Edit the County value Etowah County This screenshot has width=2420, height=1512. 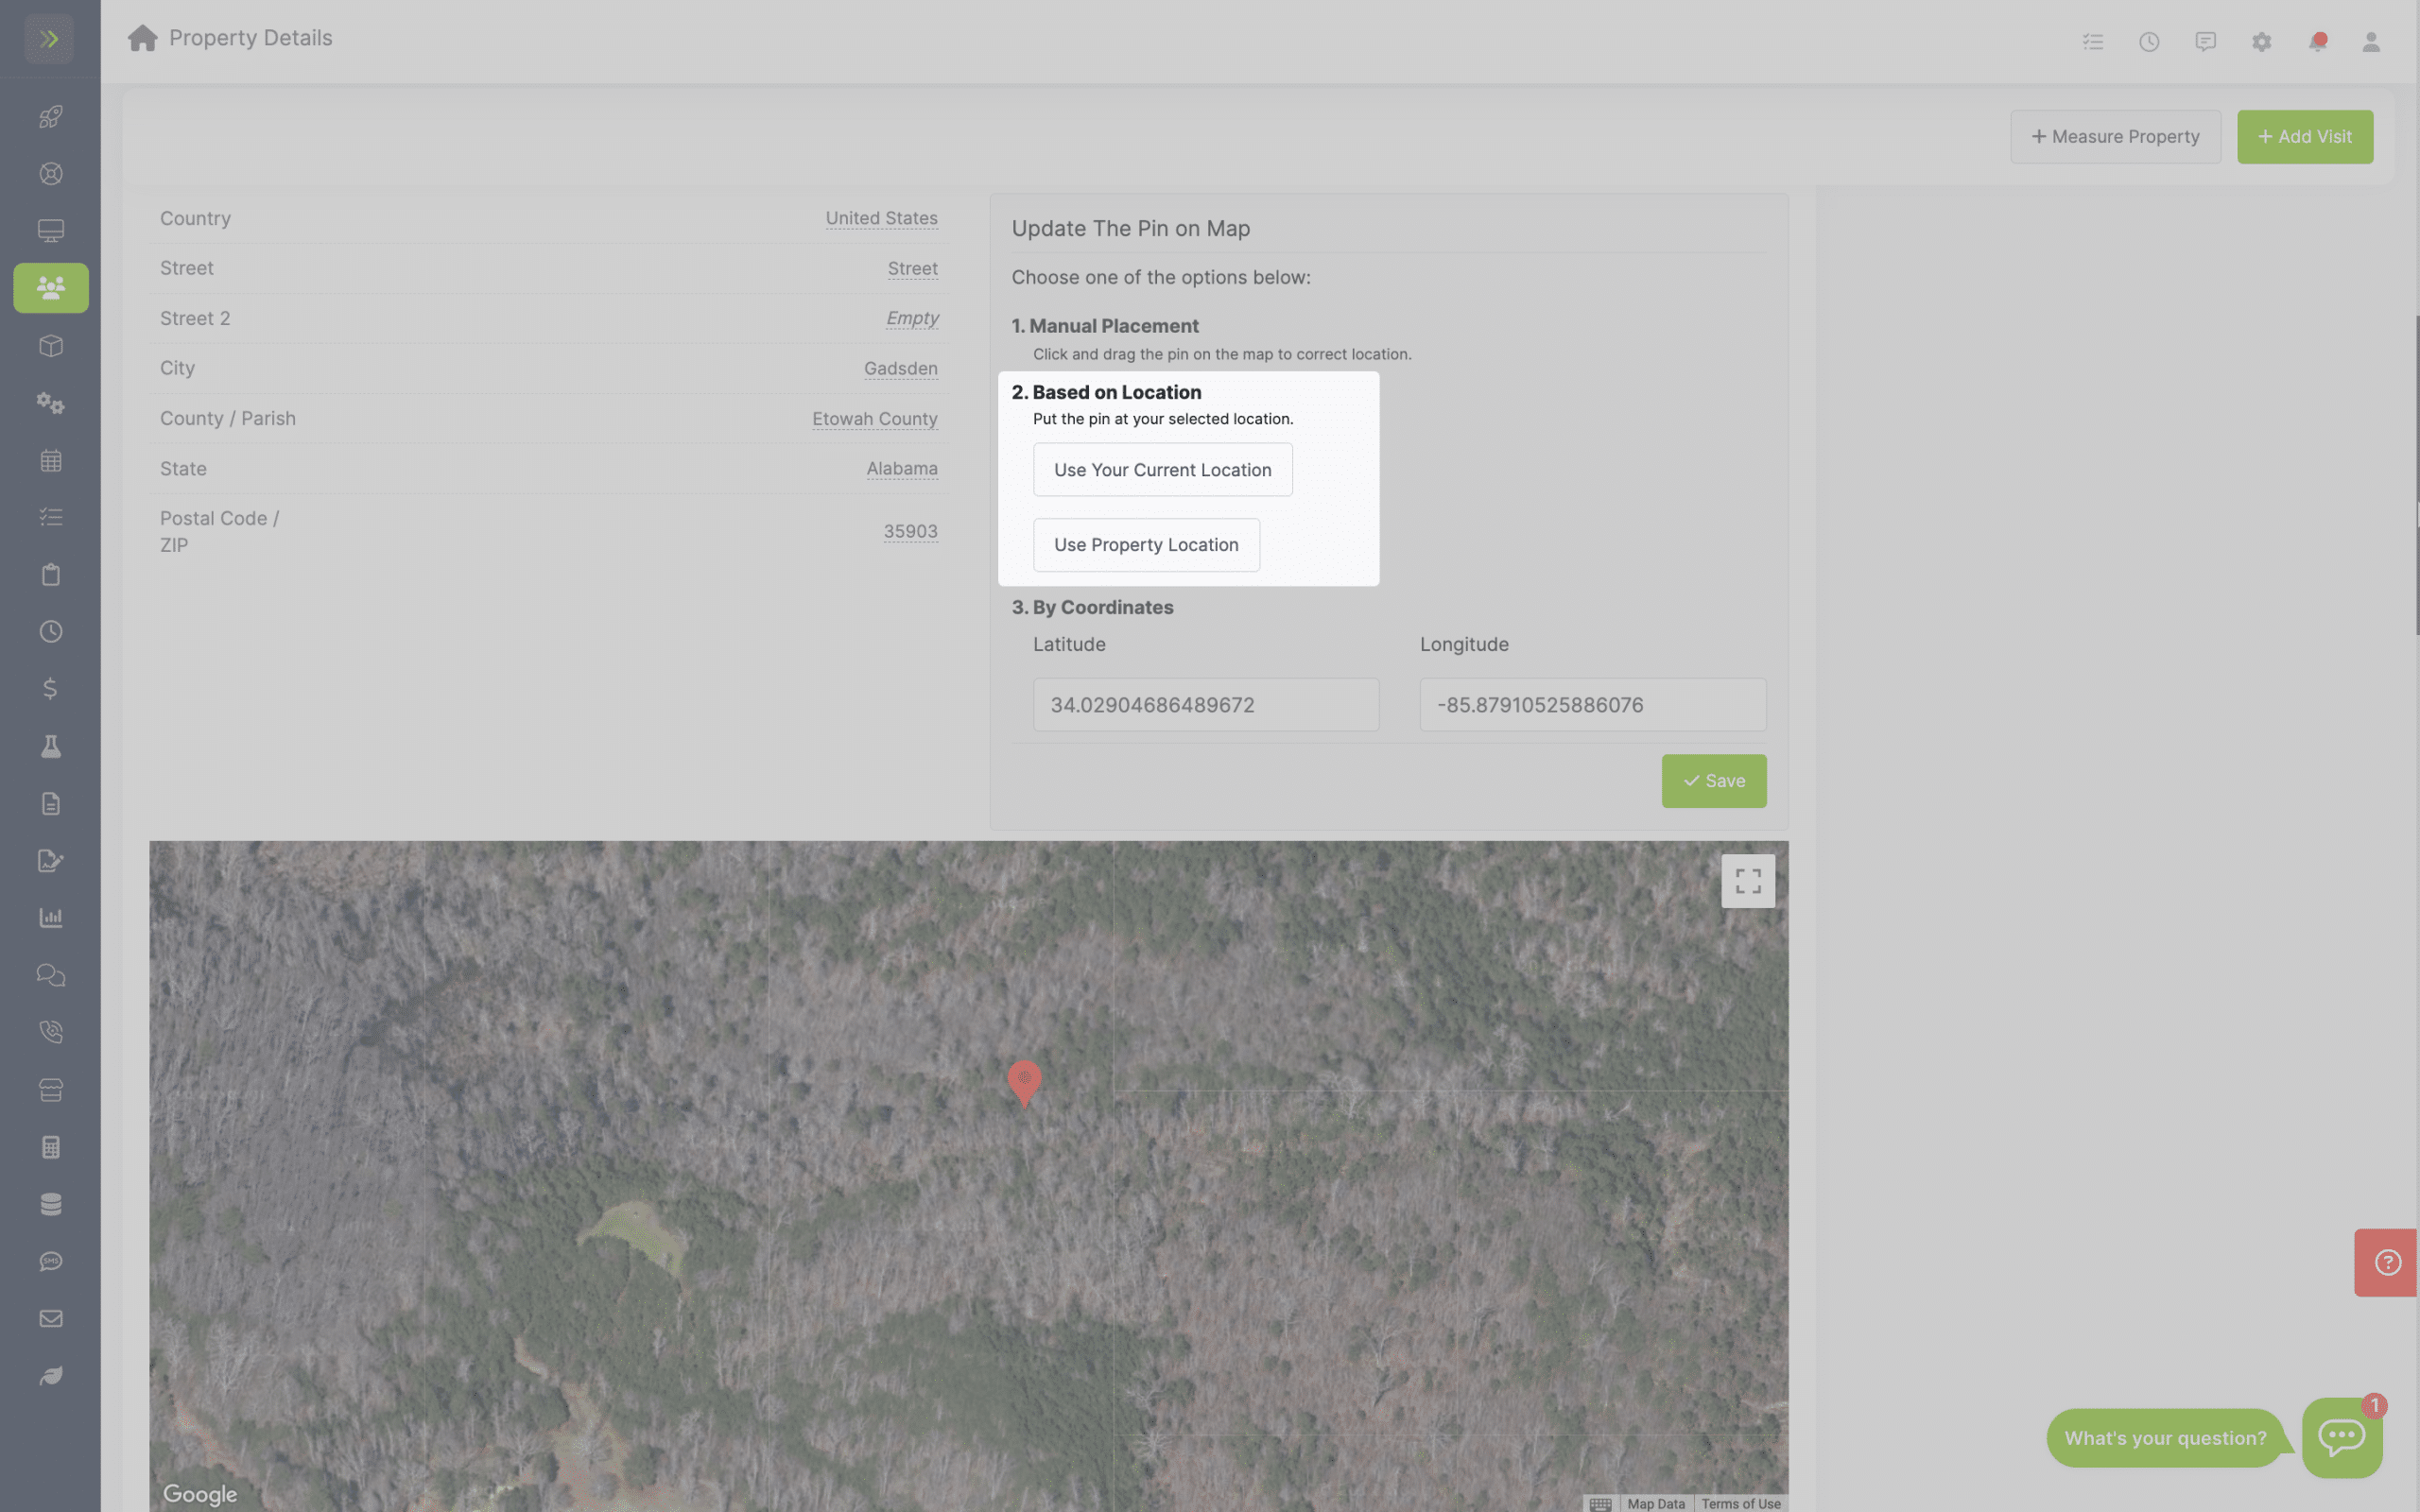874,418
